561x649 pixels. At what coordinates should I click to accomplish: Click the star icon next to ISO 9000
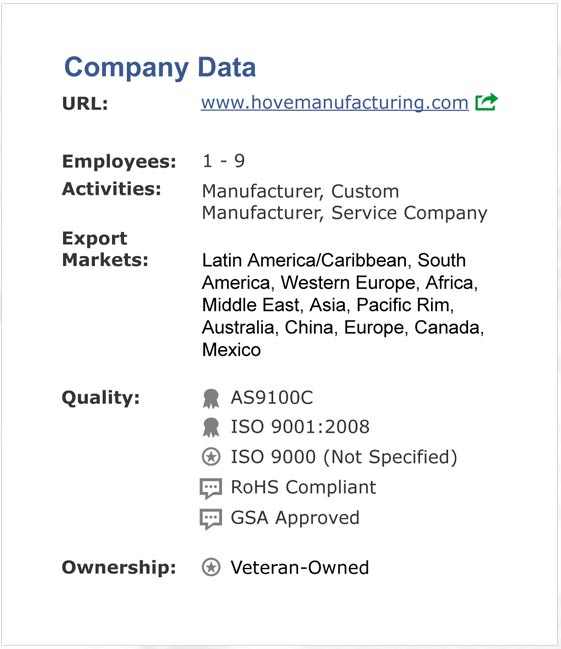click(211, 457)
